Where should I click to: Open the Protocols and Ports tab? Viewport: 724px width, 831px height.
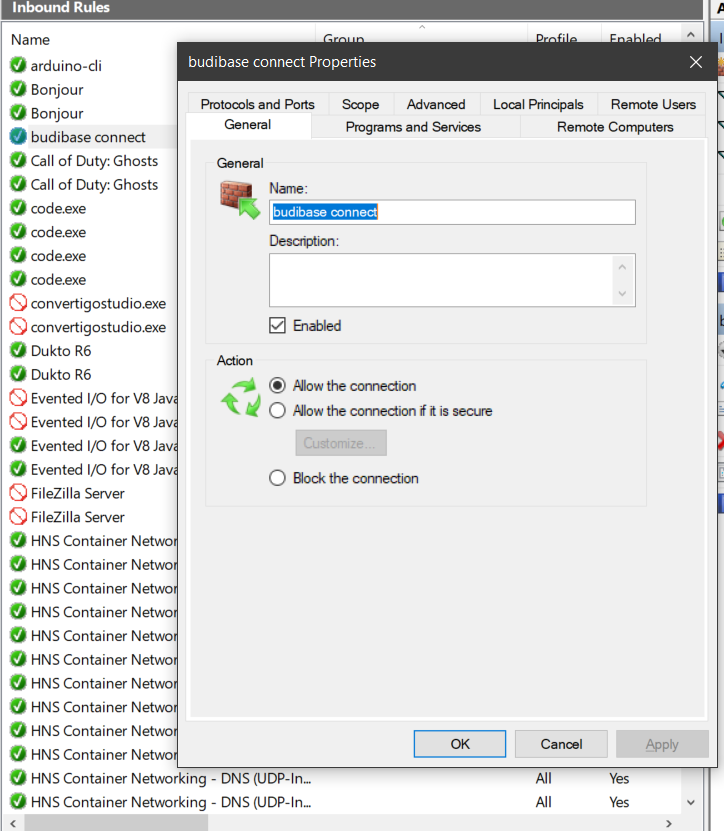[258, 104]
